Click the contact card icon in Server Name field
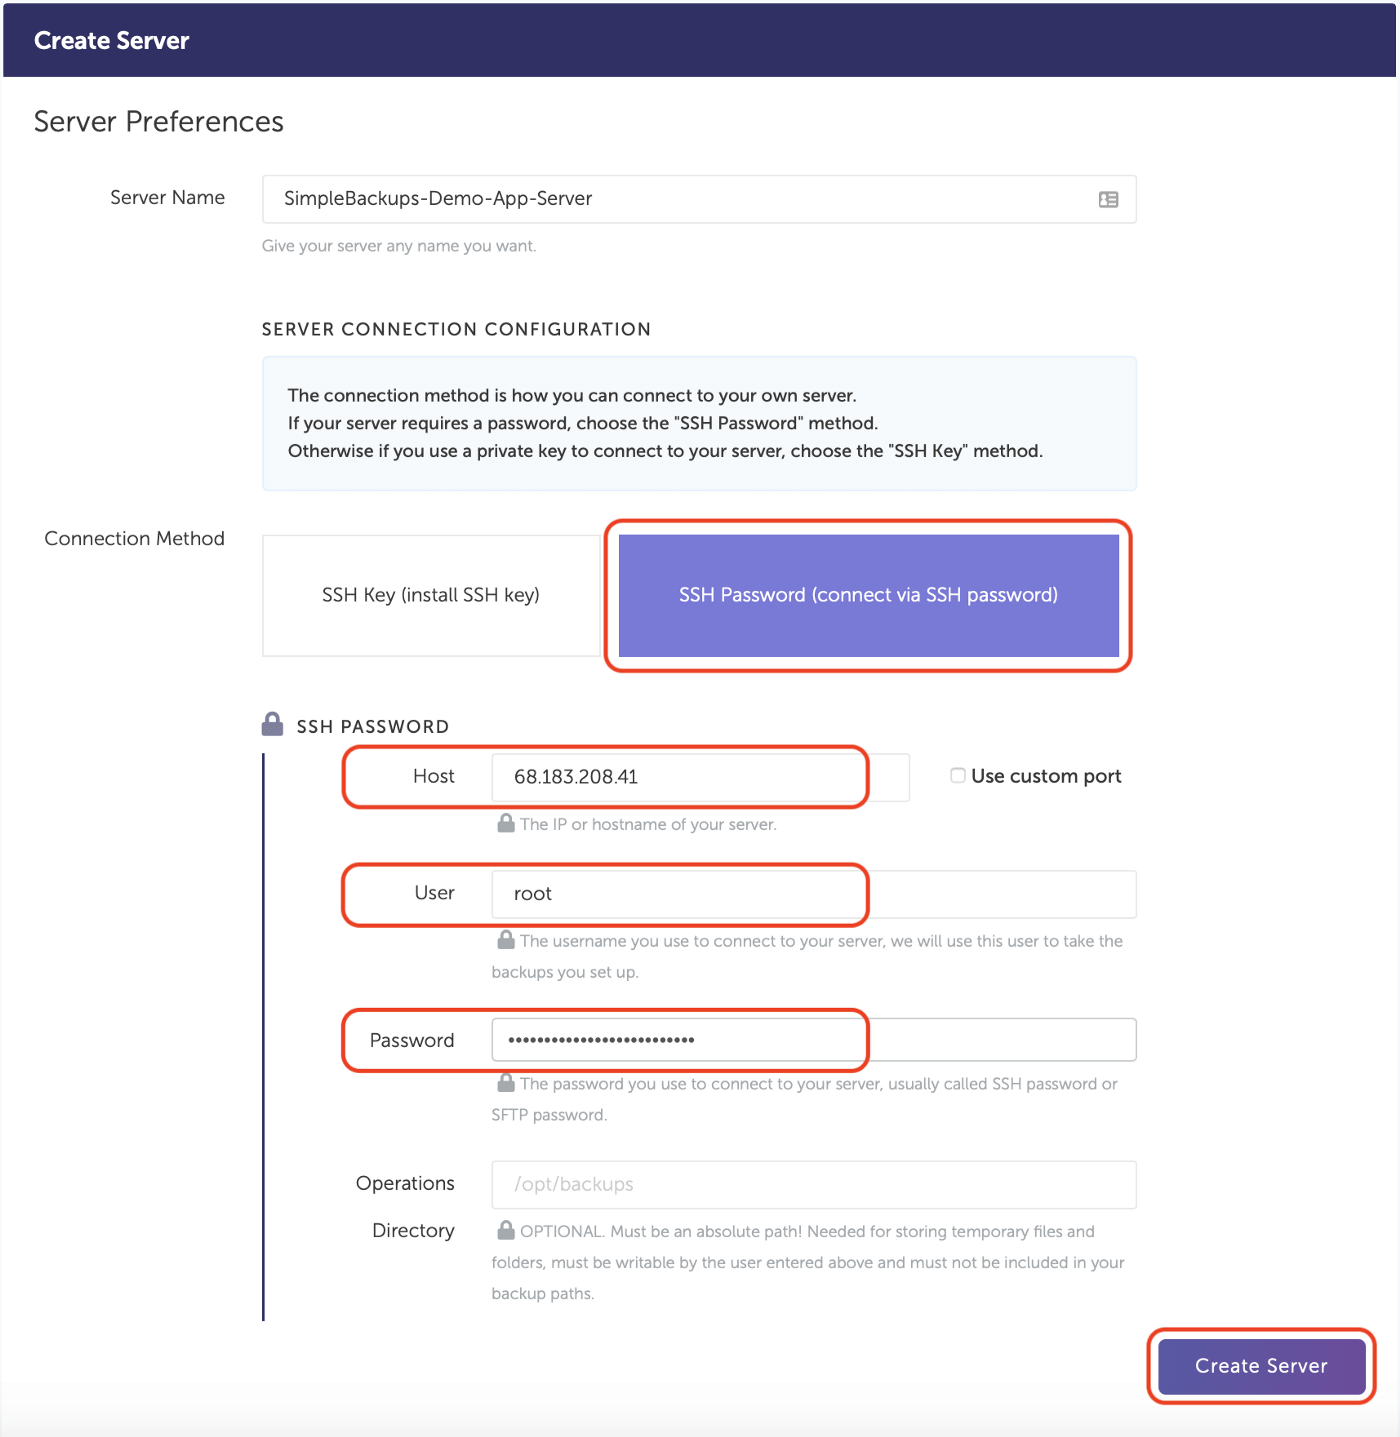The height and width of the screenshot is (1437, 1400). tap(1108, 200)
